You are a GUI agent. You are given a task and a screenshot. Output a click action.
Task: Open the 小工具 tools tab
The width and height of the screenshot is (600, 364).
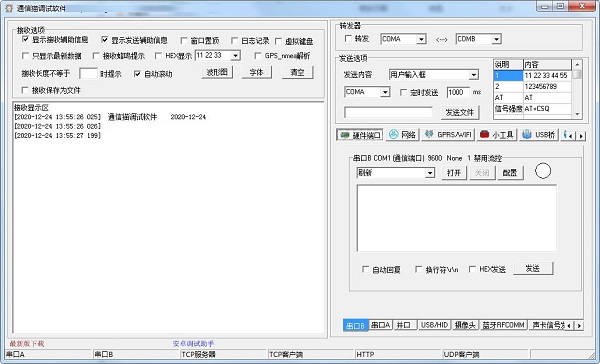[x=497, y=135]
